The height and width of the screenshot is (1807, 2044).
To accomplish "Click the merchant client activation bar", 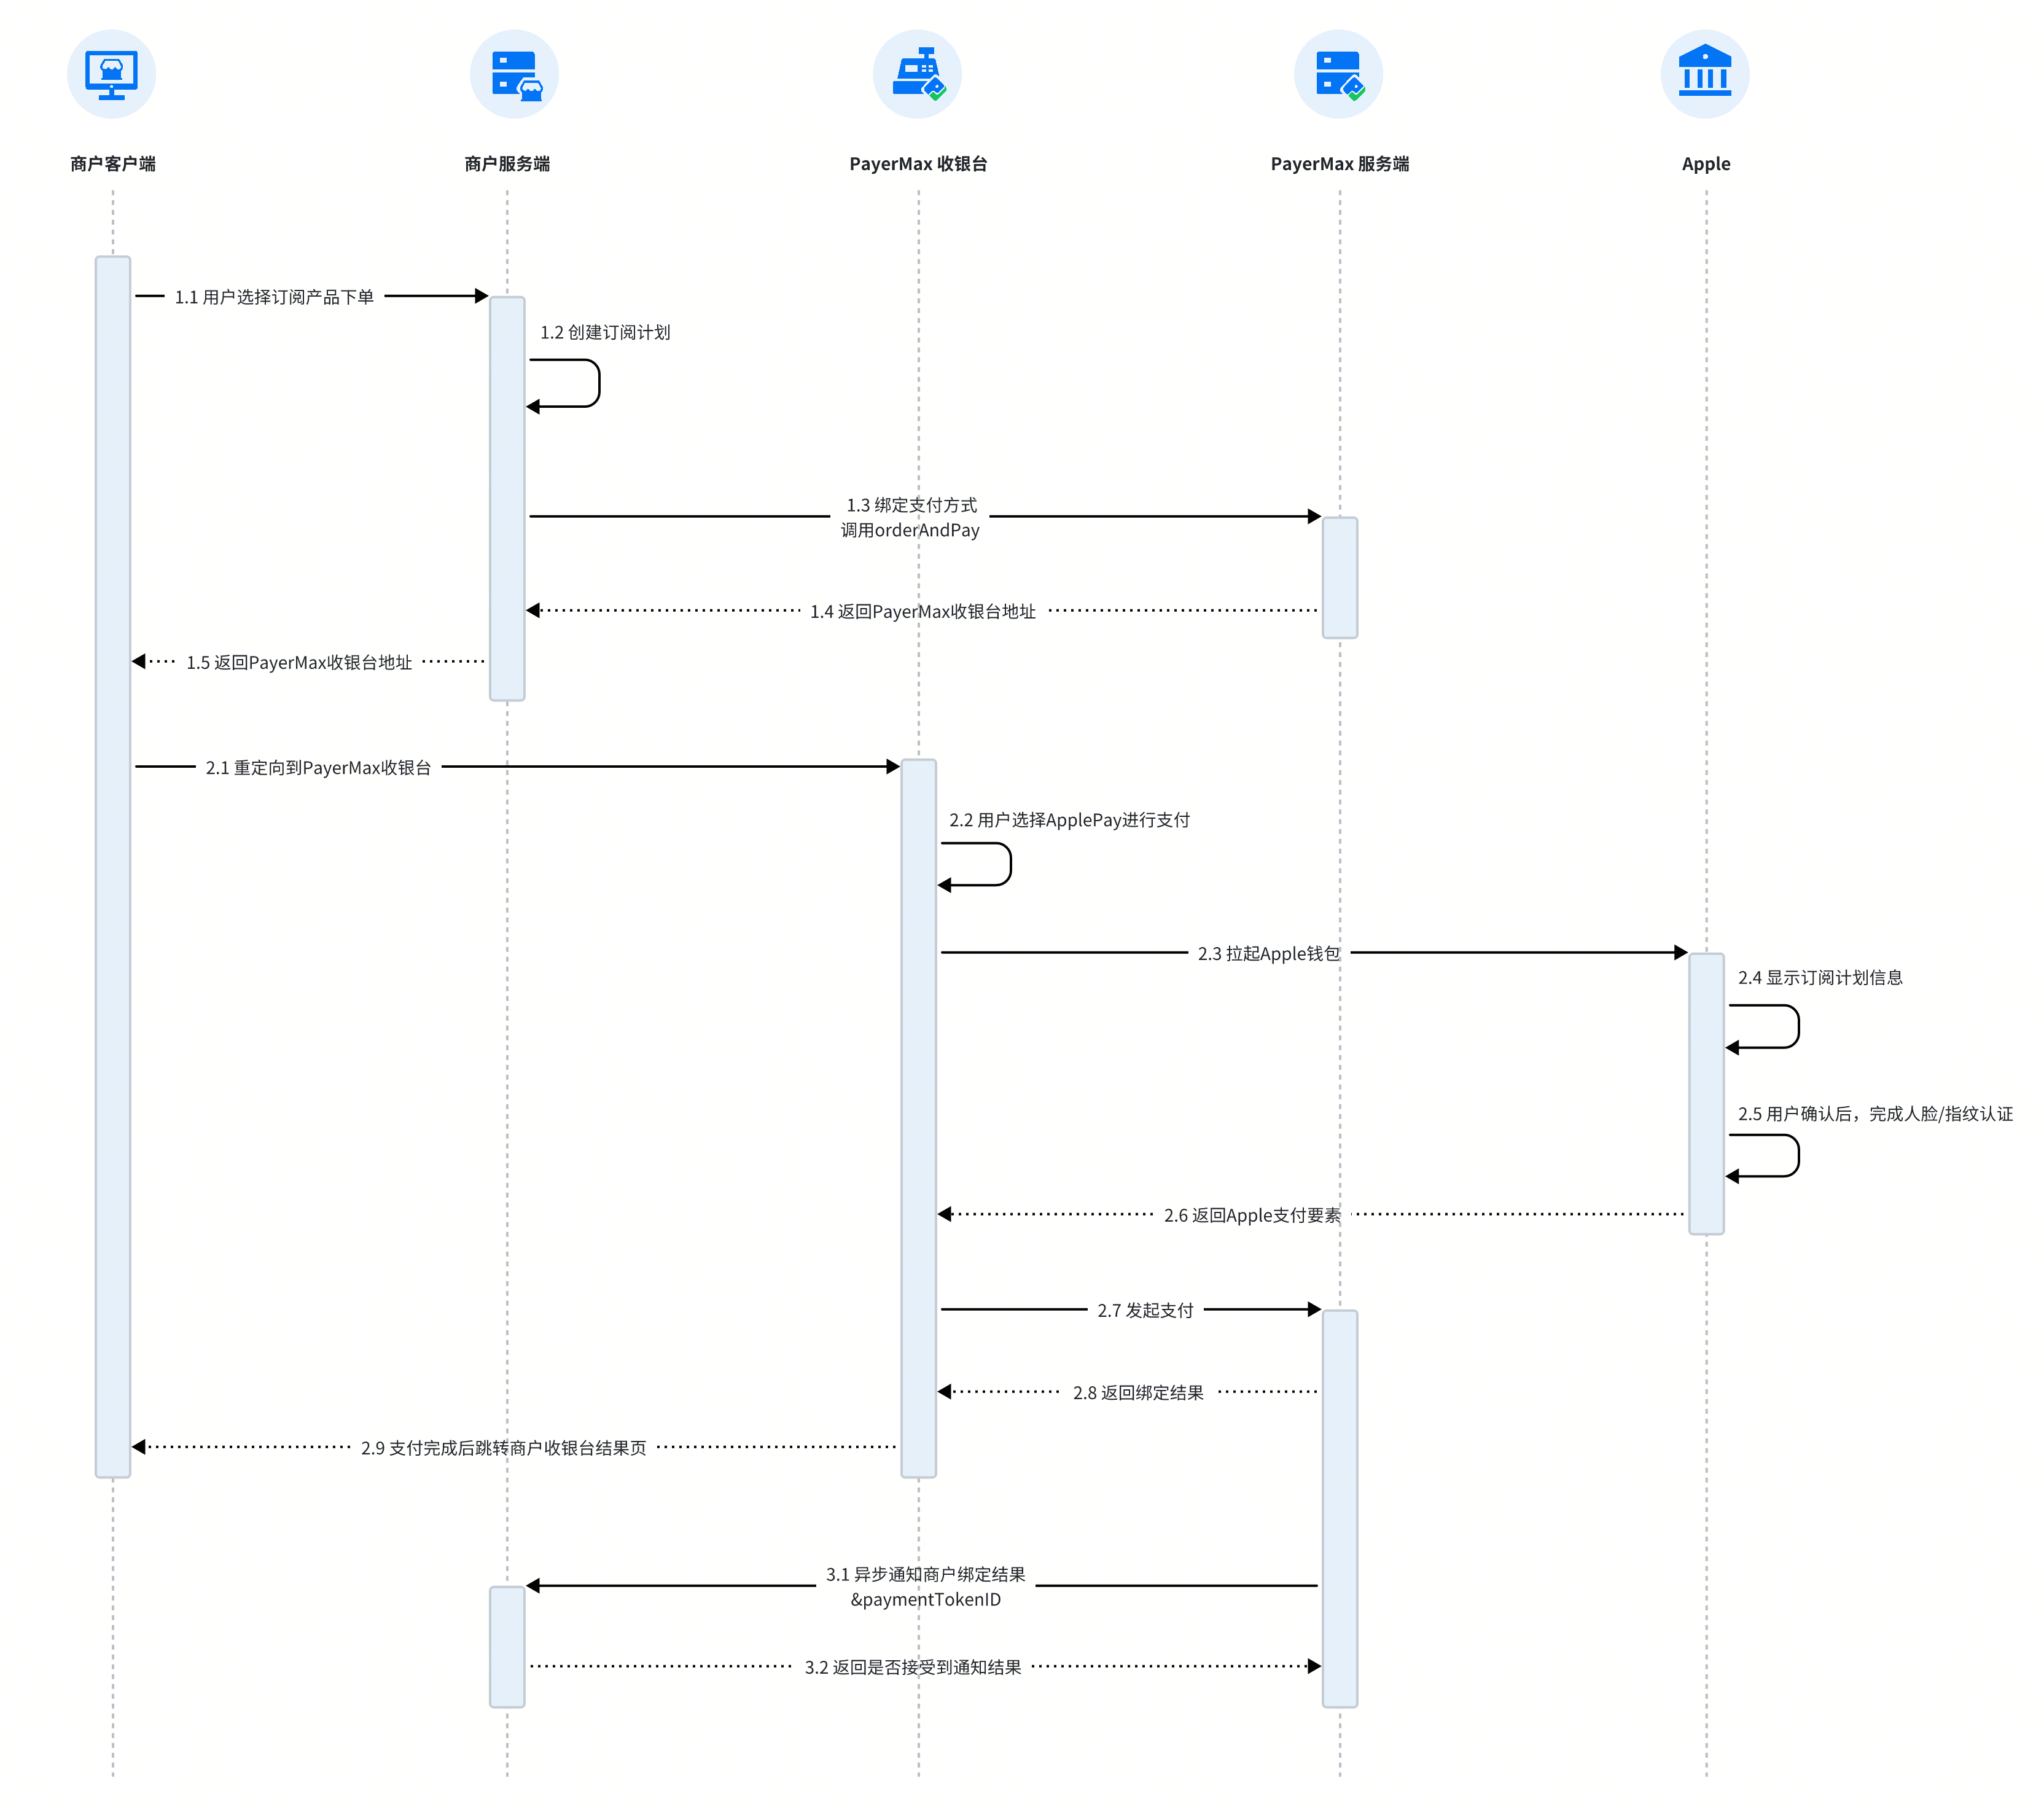I will click(x=113, y=867).
